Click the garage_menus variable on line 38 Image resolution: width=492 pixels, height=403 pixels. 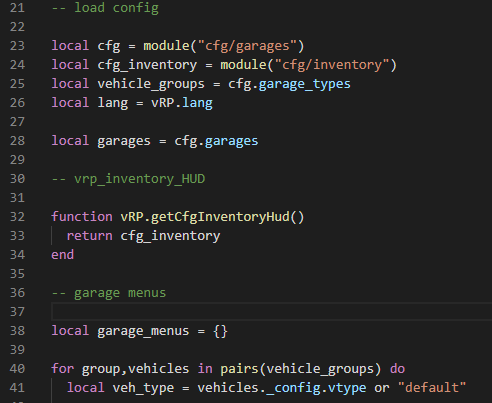pyautogui.click(x=143, y=331)
